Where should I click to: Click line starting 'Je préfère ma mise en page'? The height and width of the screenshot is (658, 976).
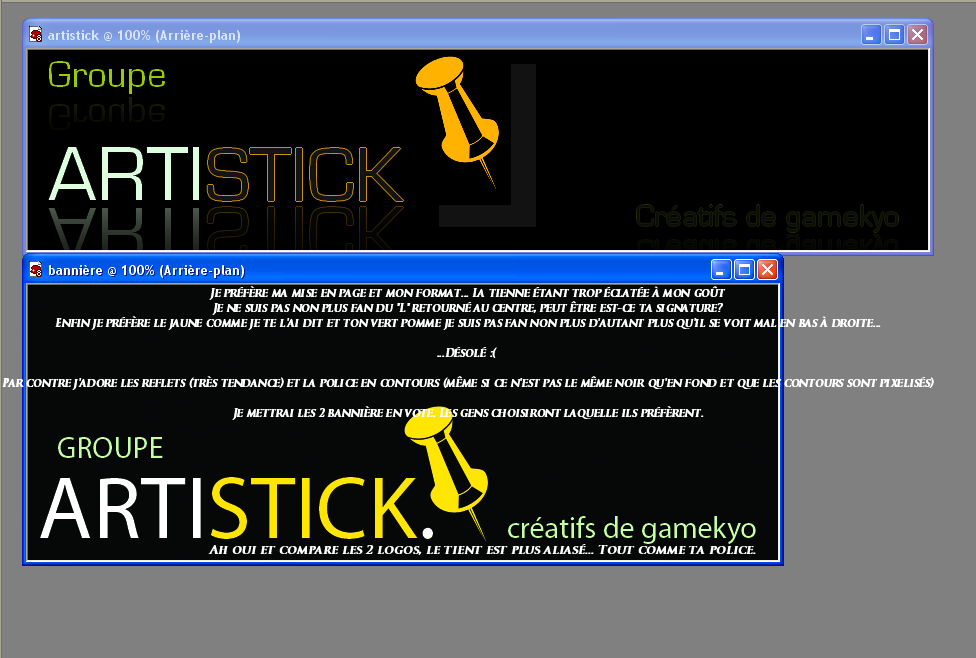467,293
